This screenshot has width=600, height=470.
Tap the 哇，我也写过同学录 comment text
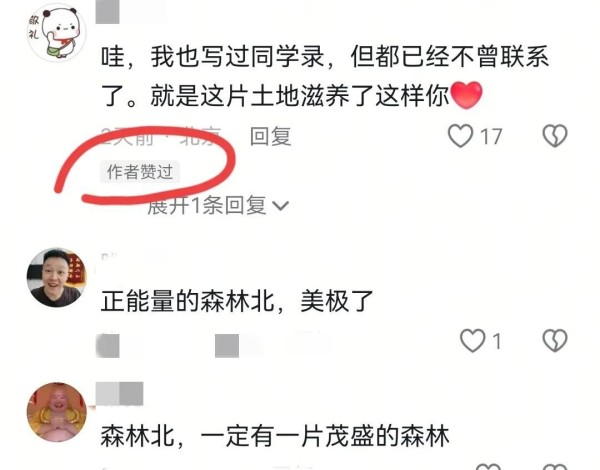click(x=325, y=76)
